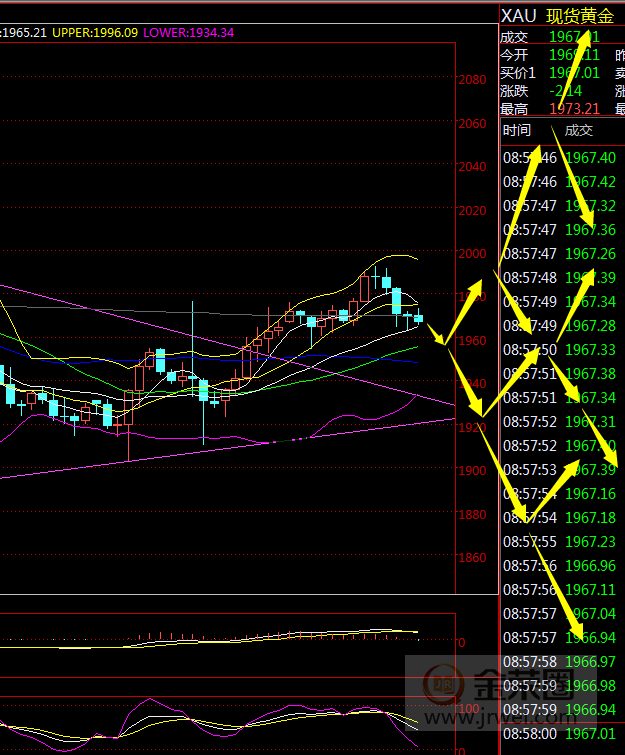
Task: Select the 08:58:00 tick at 1967.01
Action: (x=560, y=734)
